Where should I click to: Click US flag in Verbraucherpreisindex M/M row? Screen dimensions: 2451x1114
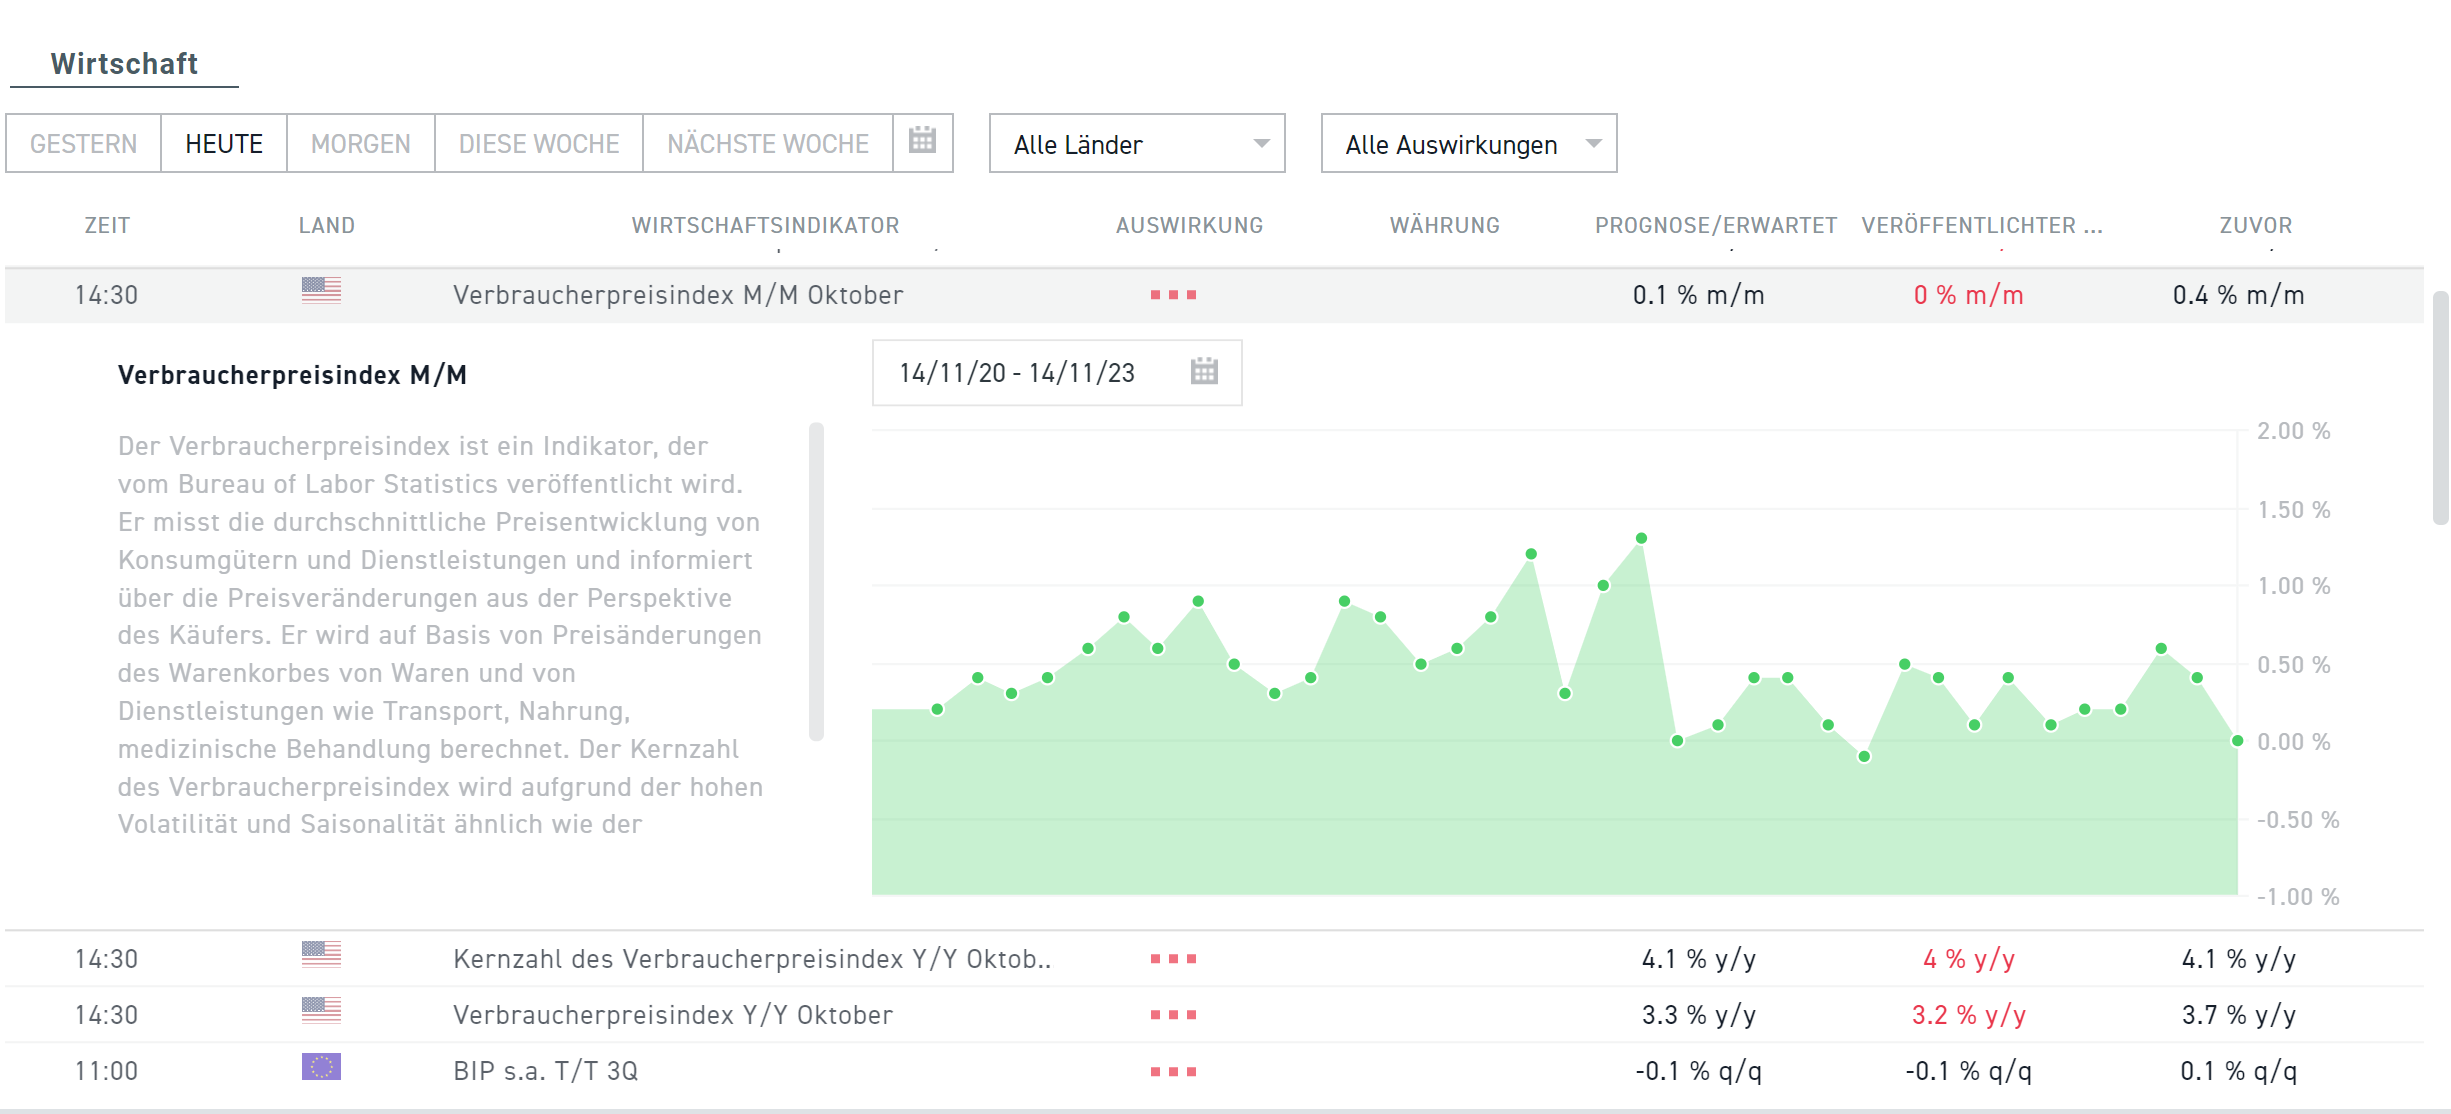pyautogui.click(x=321, y=291)
